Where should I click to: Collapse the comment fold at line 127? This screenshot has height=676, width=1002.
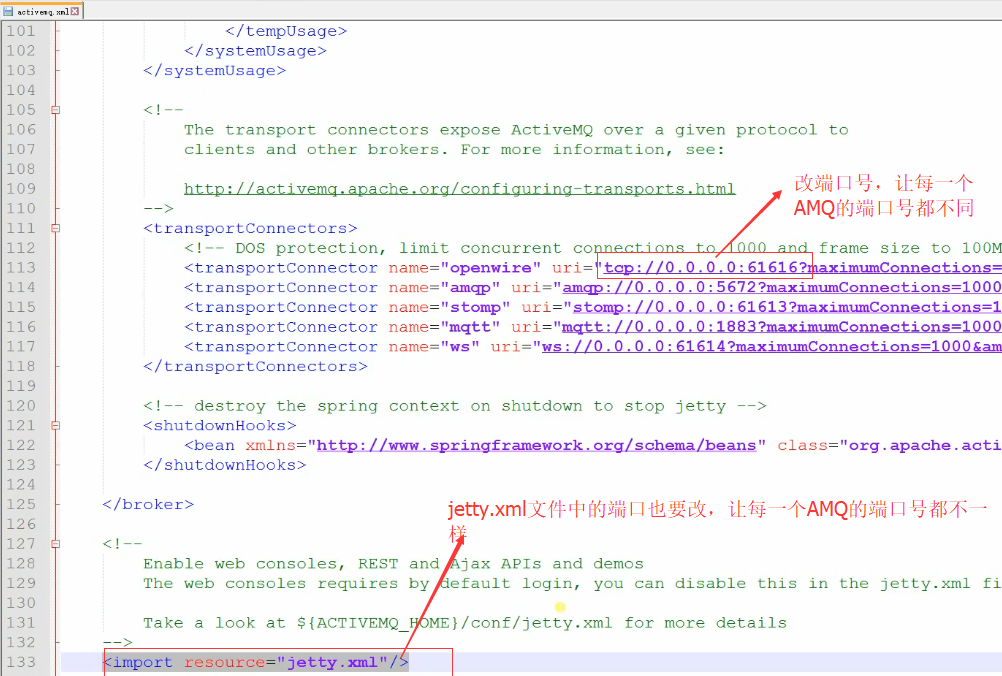pos(56,544)
